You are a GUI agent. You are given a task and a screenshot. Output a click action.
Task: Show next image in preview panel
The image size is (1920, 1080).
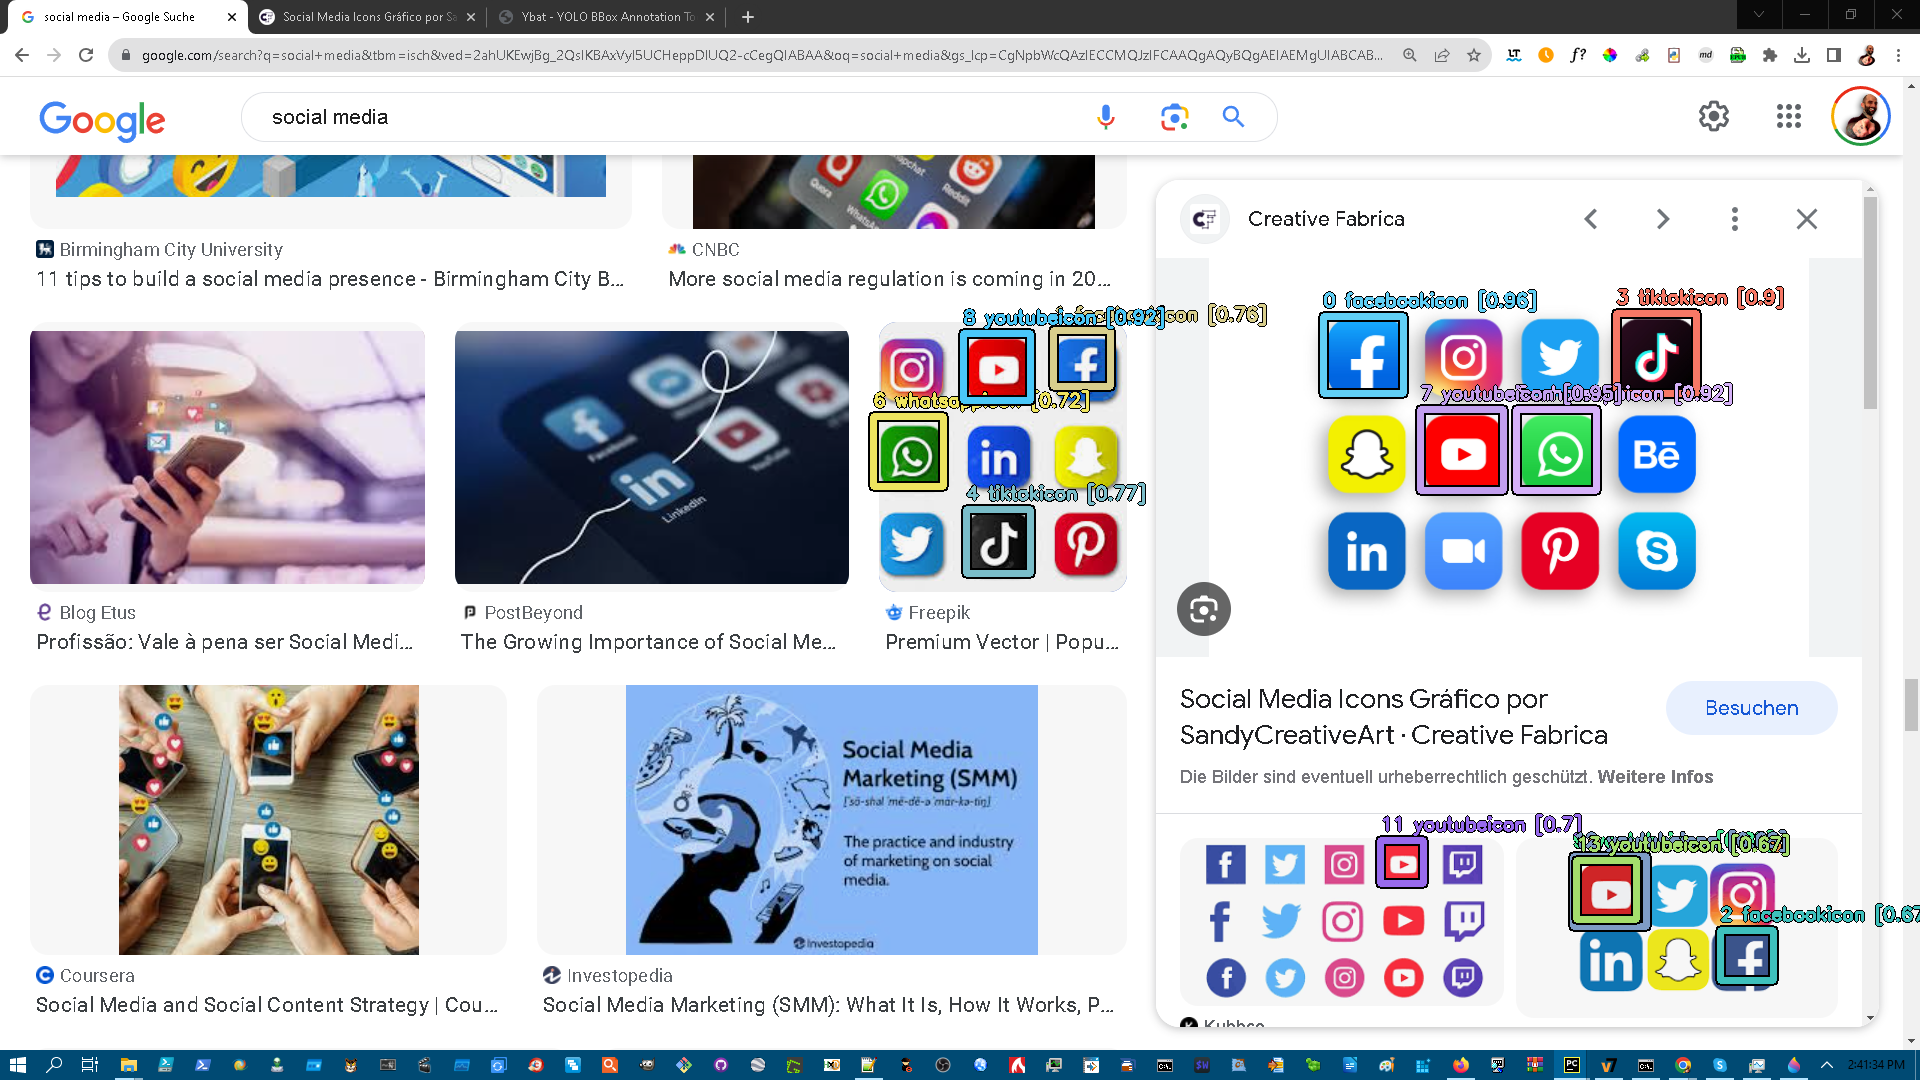[1663, 219]
